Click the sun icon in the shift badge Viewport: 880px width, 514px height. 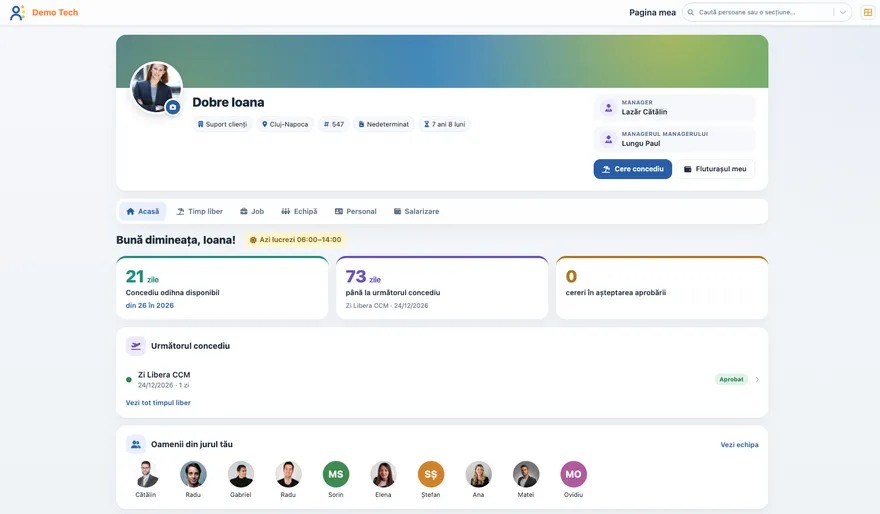coord(253,240)
